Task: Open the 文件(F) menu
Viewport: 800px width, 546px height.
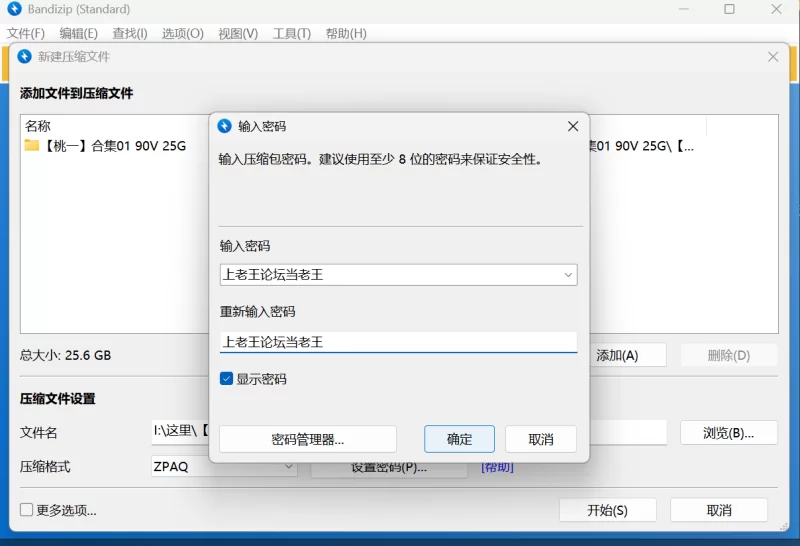Action: point(26,34)
